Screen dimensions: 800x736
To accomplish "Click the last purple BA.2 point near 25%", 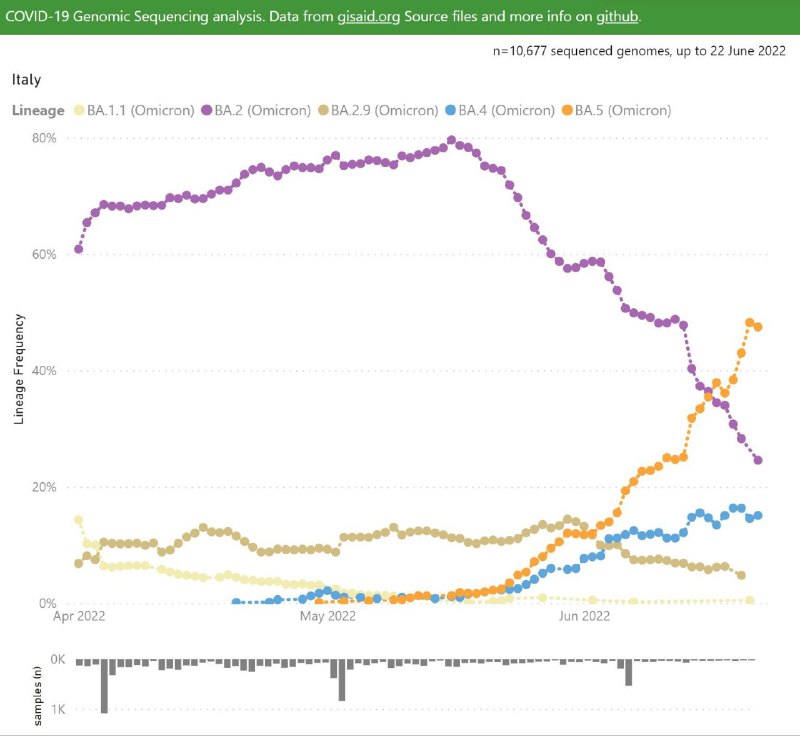I will point(758,460).
